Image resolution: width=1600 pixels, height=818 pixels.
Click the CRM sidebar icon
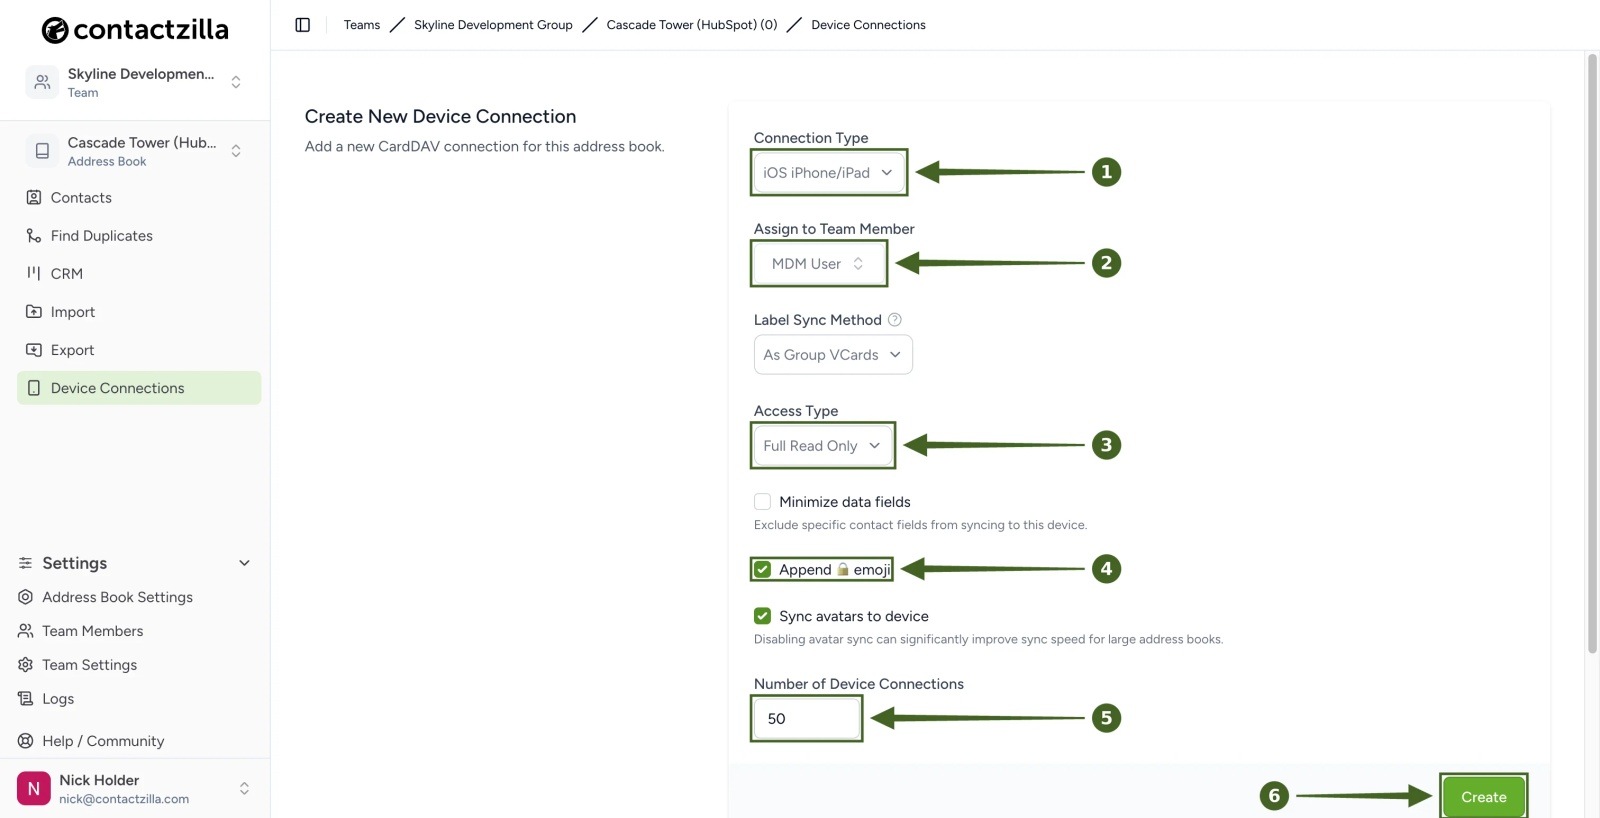(34, 274)
